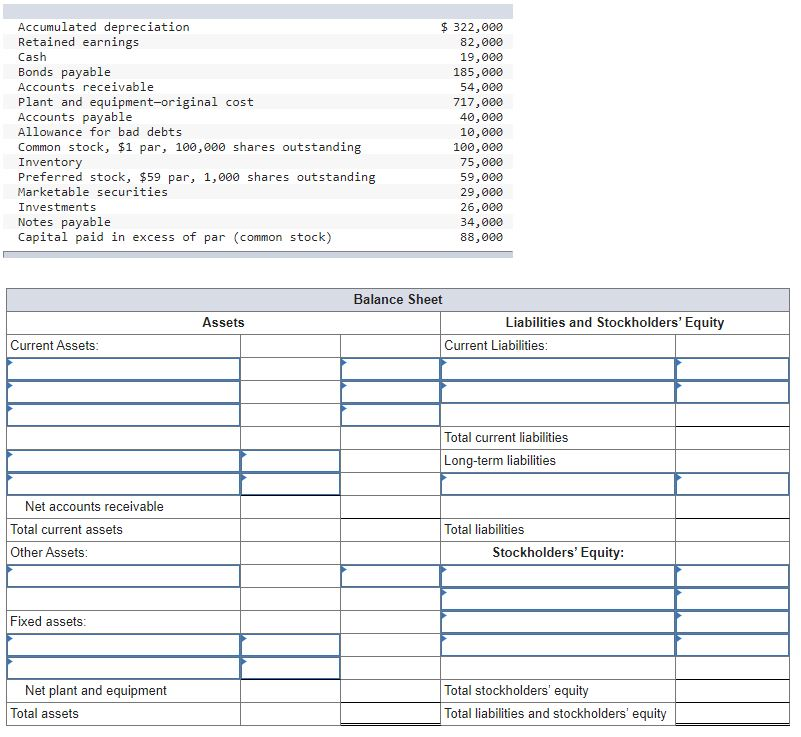Click the Total stockholders' equity amount cell
This screenshot has height=737, width=801.
[732, 691]
